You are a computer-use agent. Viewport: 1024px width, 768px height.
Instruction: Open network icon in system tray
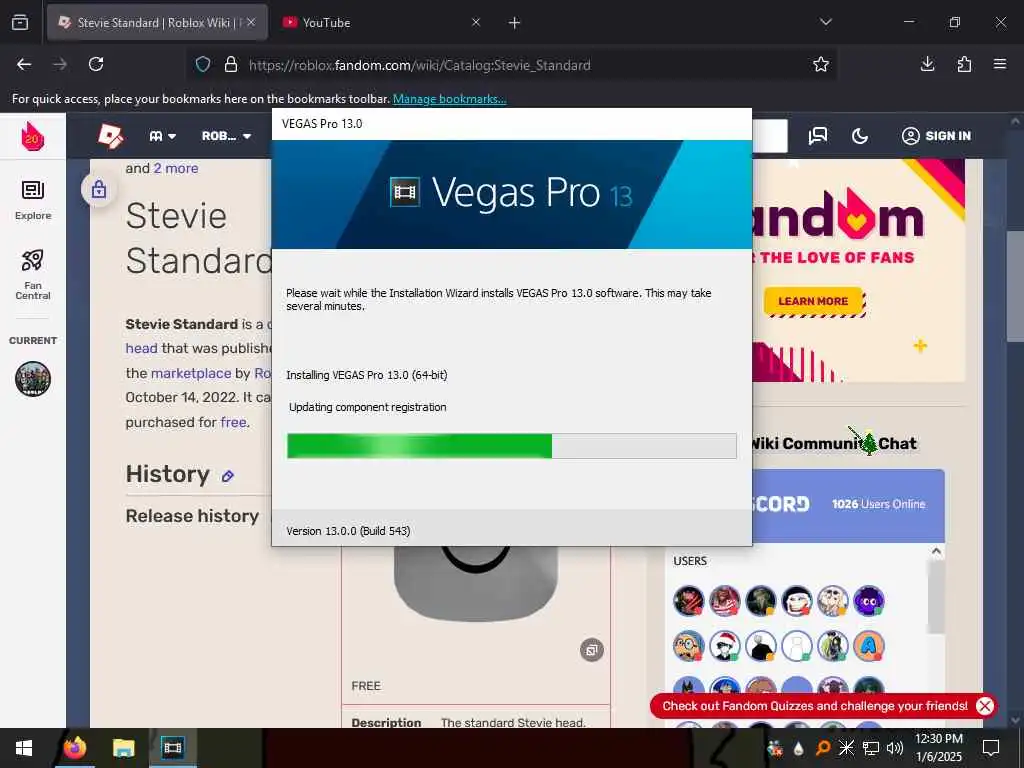871,748
